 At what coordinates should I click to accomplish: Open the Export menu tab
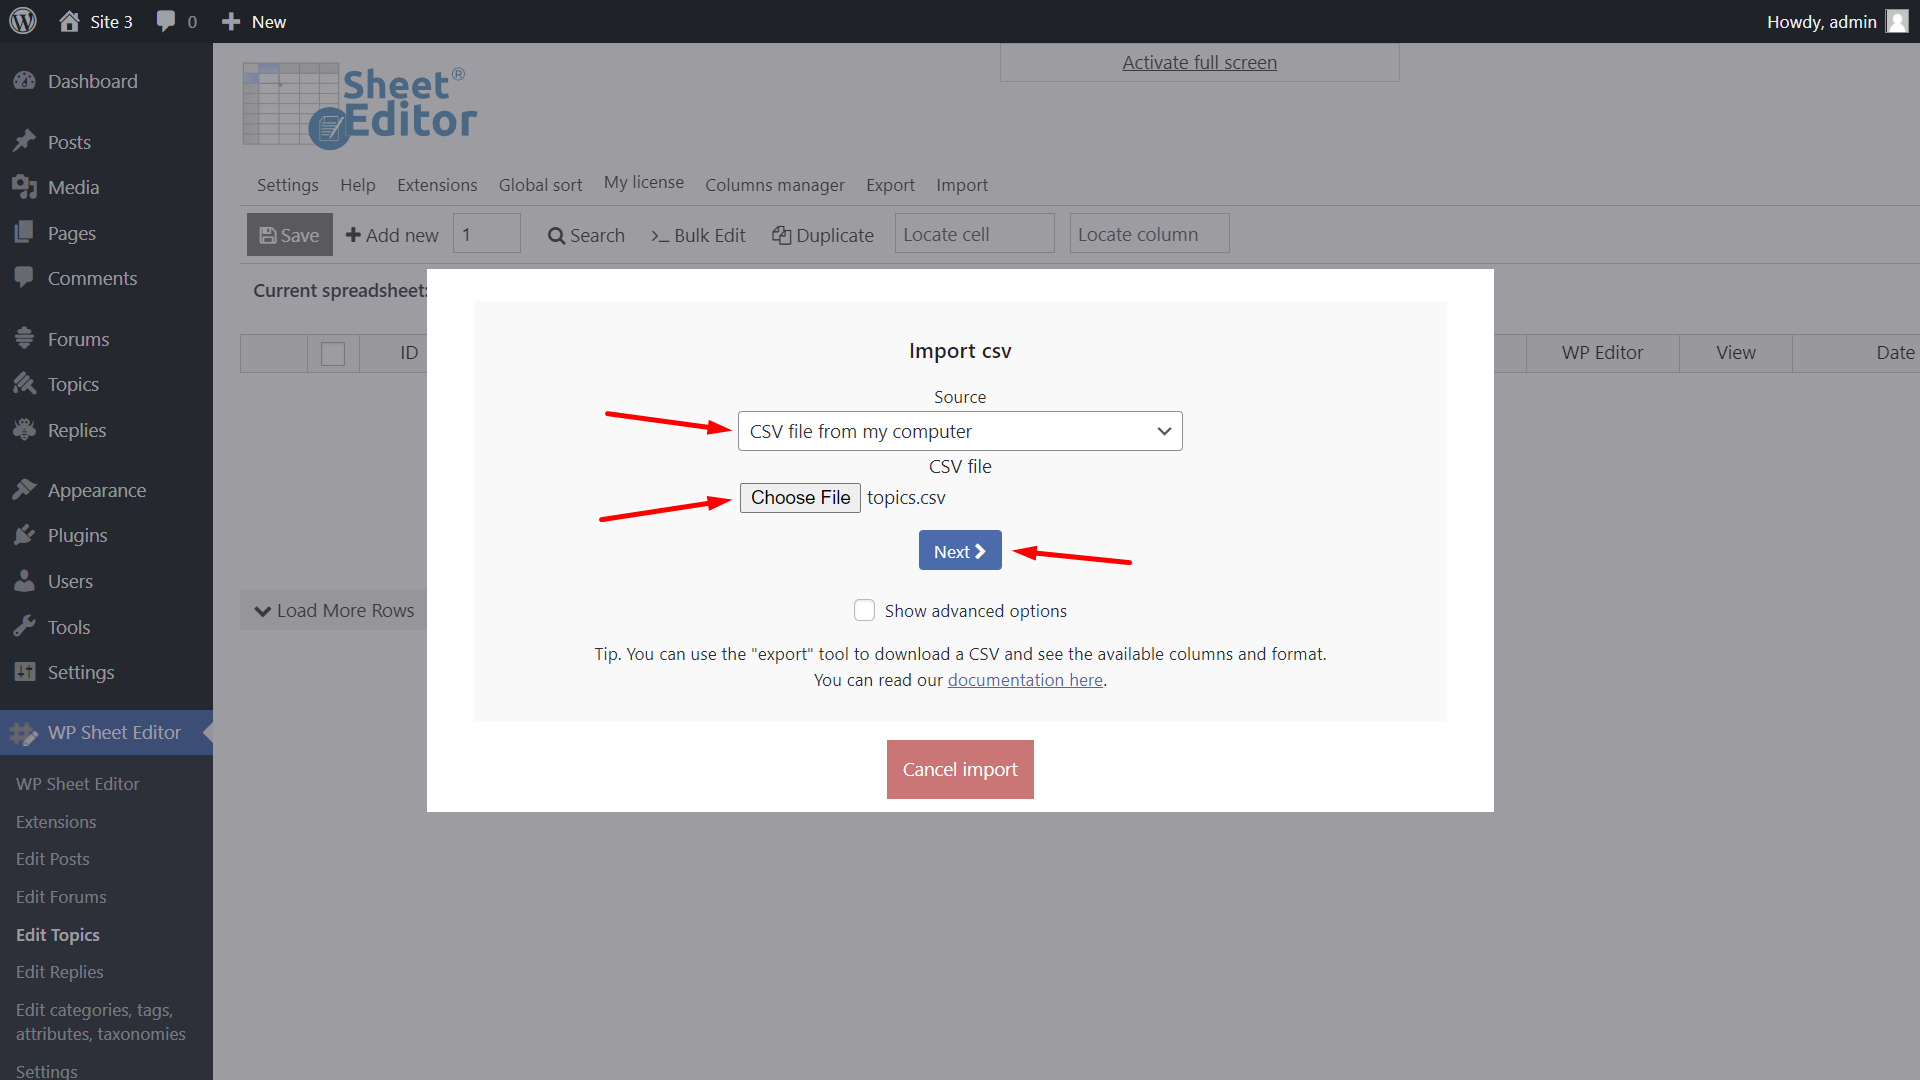[x=890, y=183]
